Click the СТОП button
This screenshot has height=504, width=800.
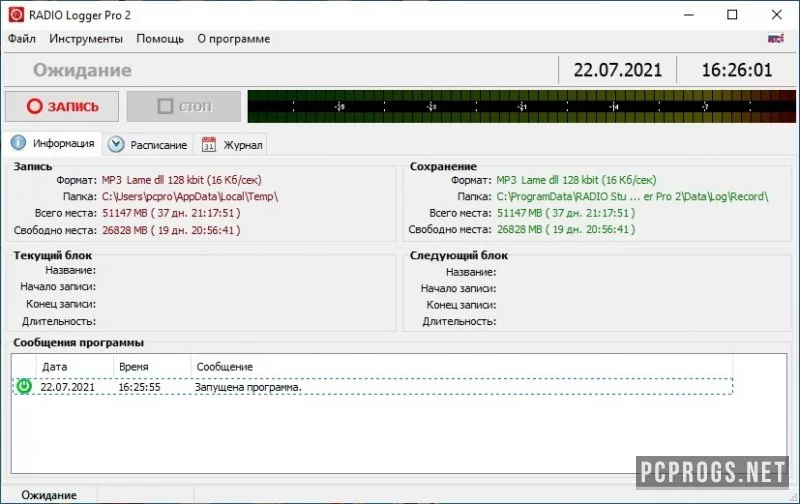click(184, 107)
